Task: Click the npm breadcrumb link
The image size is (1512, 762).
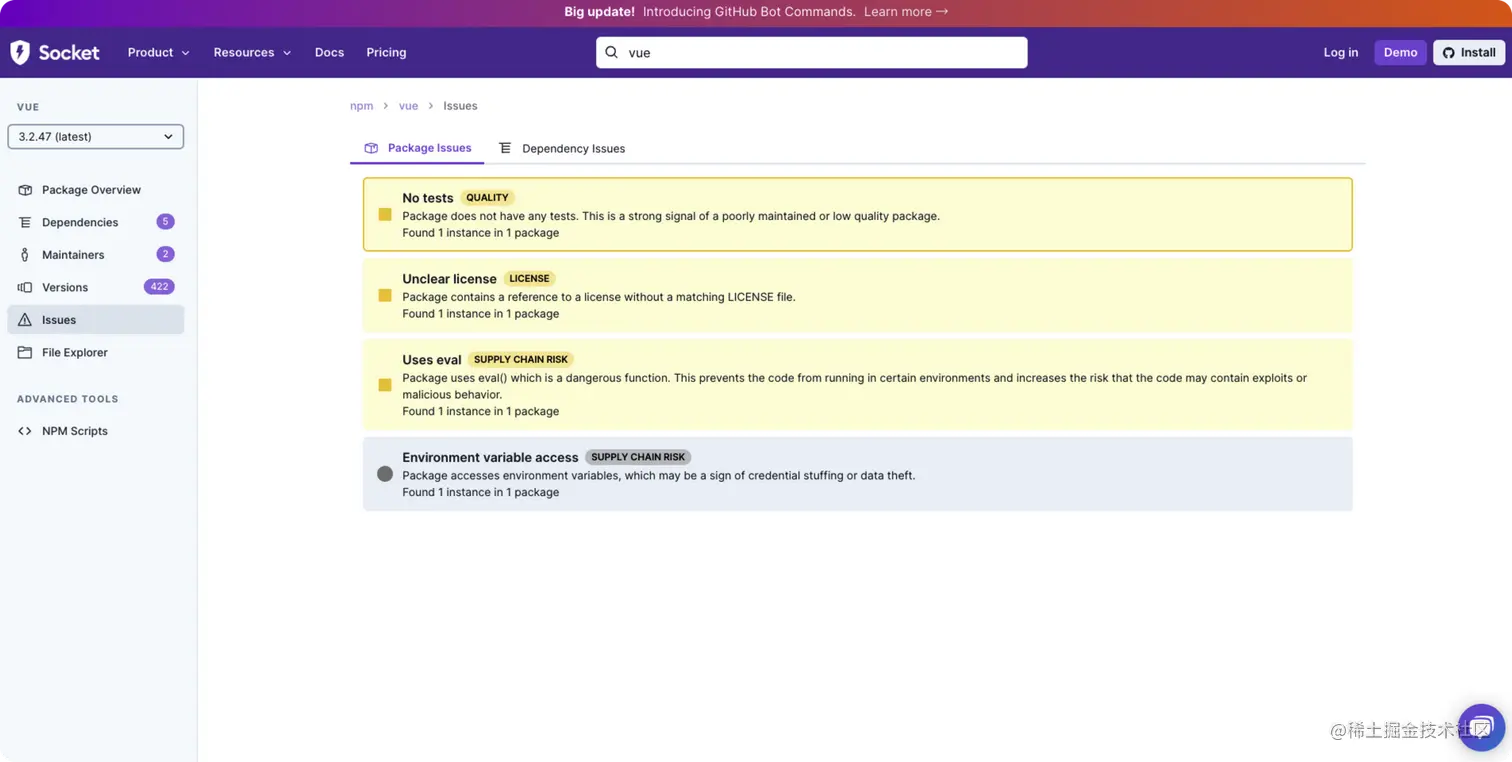Action: pyautogui.click(x=361, y=106)
